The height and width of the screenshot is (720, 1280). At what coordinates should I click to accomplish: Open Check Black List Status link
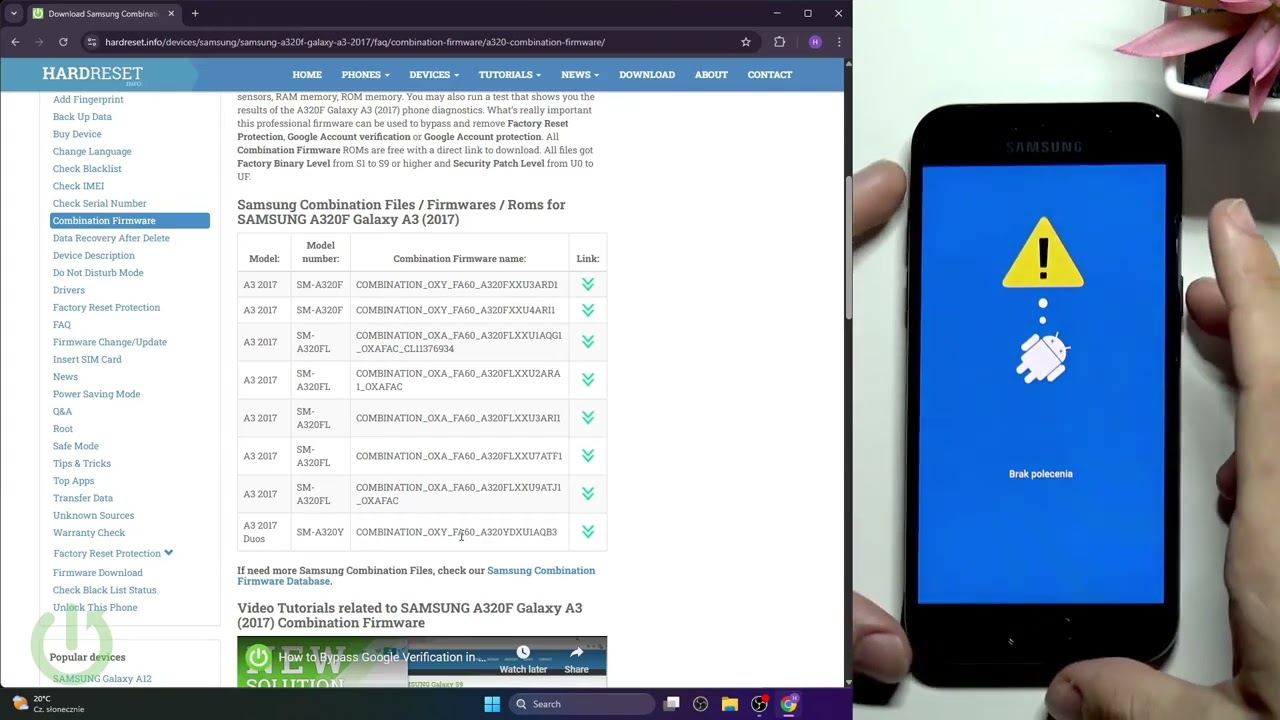pyautogui.click(x=105, y=590)
